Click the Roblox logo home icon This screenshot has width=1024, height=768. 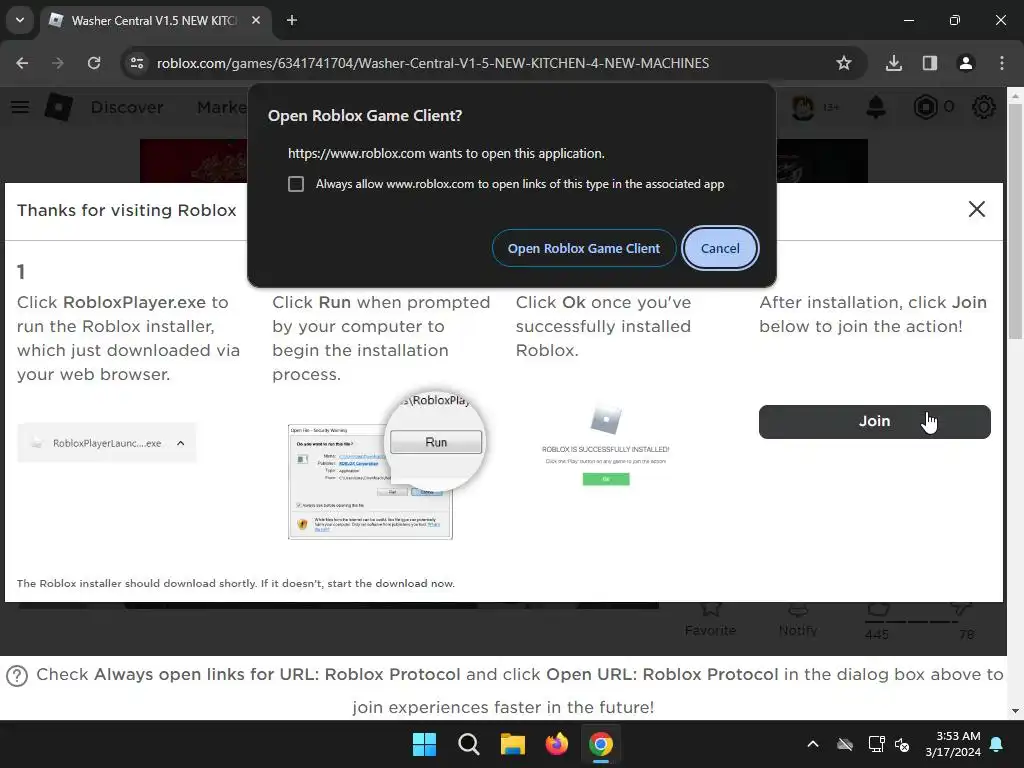coord(59,107)
